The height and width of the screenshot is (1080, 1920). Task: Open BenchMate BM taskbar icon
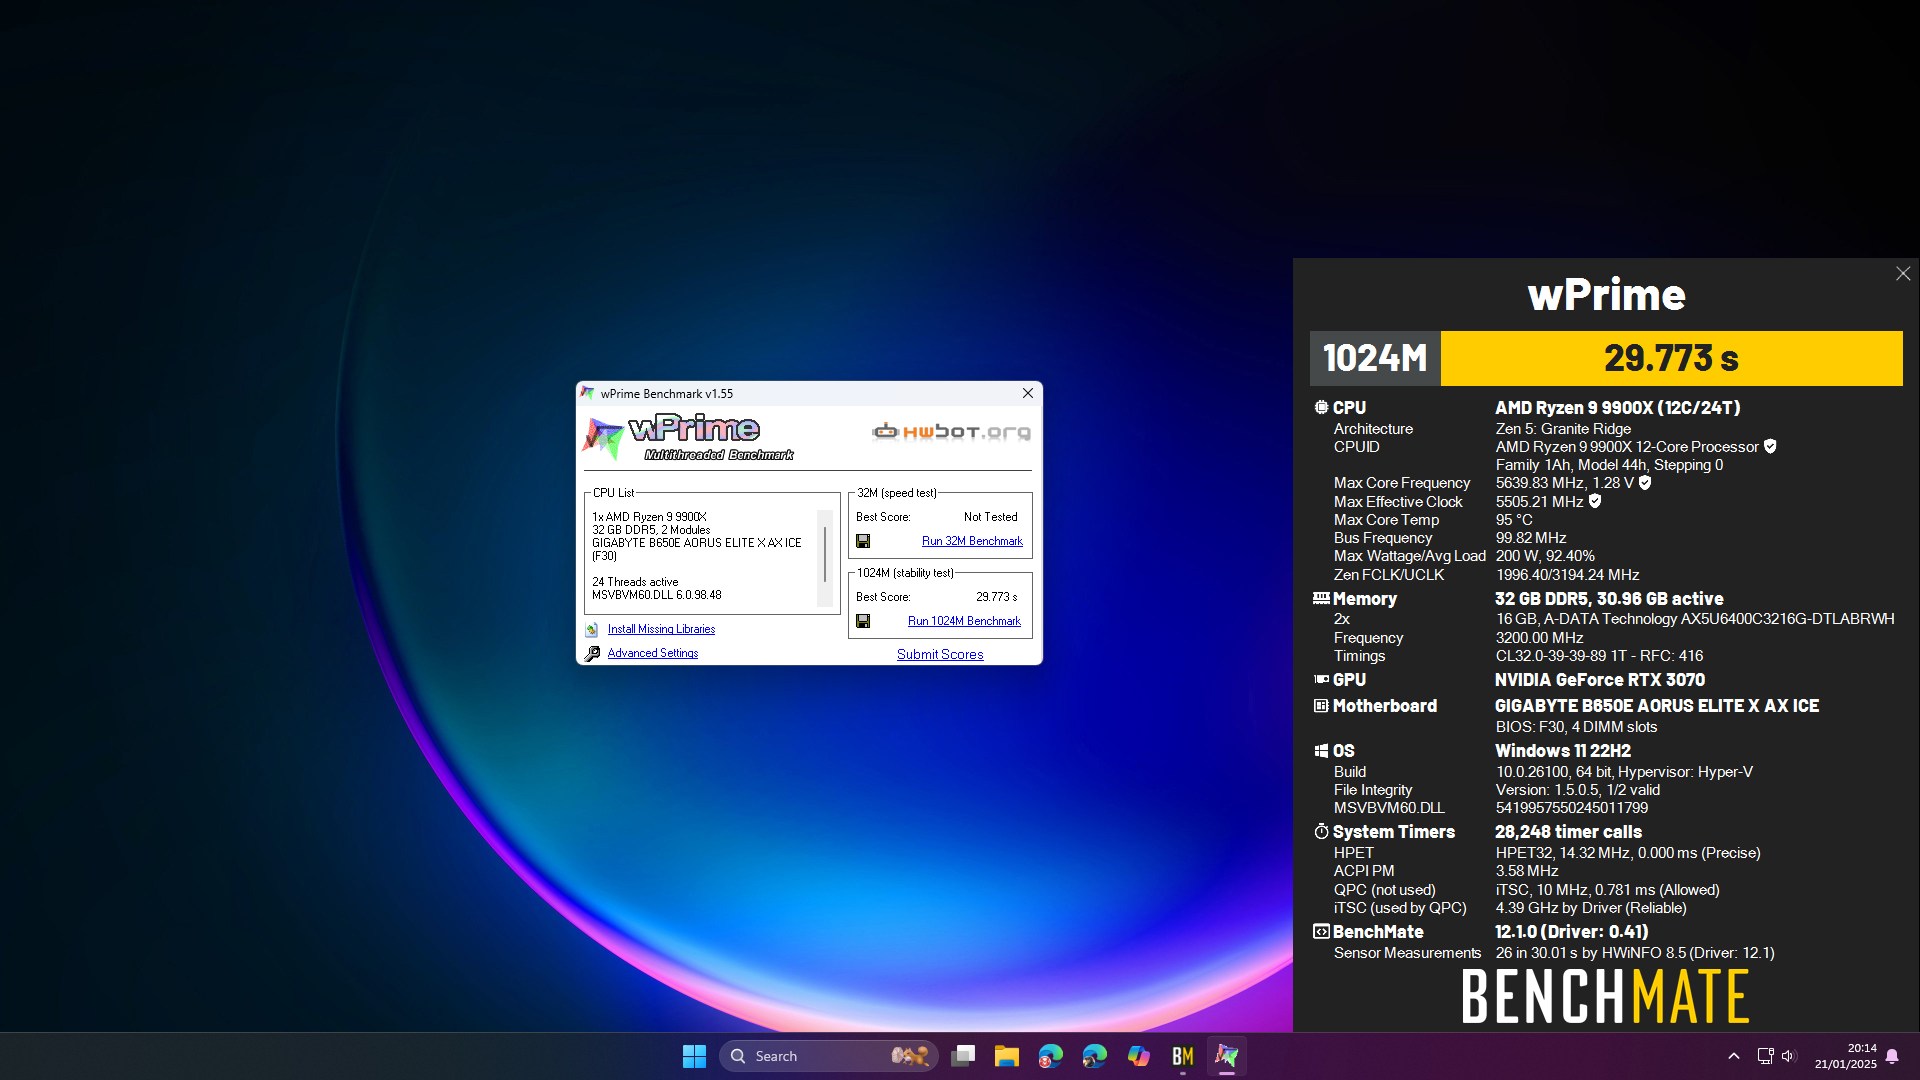click(1183, 1056)
